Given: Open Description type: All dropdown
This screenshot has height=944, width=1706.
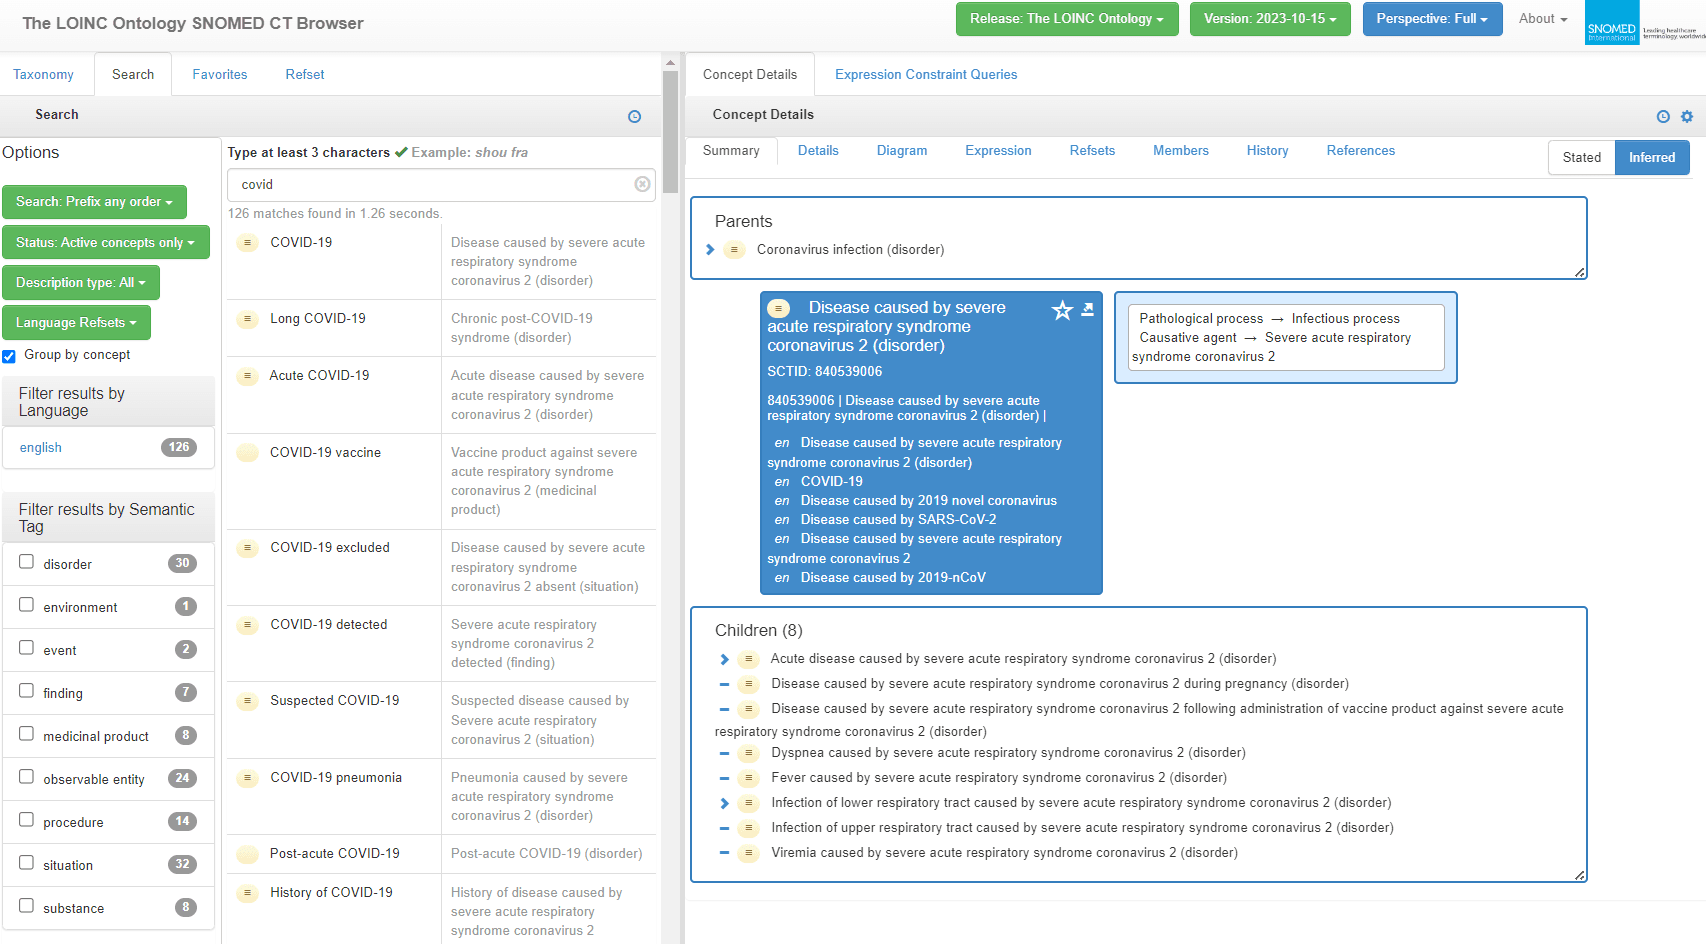Looking at the screenshot, I should [80, 282].
